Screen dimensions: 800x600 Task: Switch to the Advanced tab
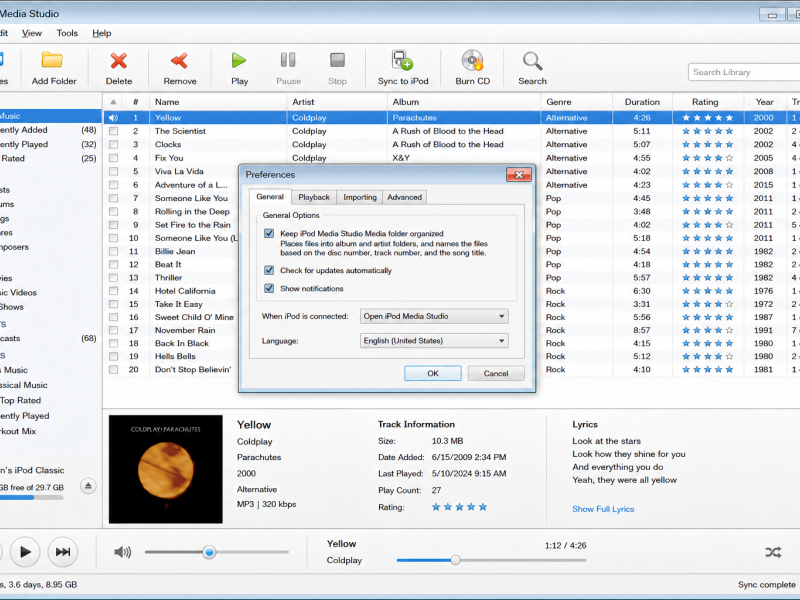point(405,197)
